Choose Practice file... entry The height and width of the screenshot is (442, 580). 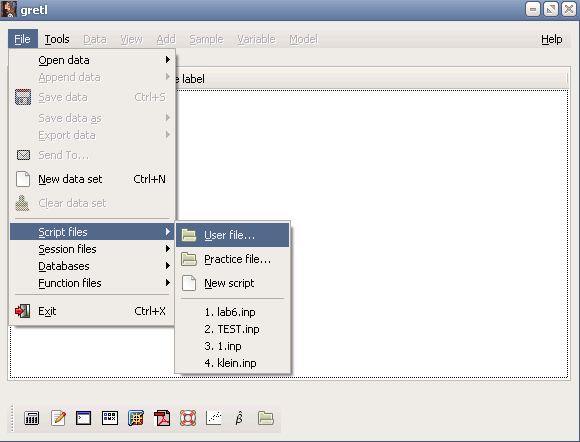click(x=232, y=259)
